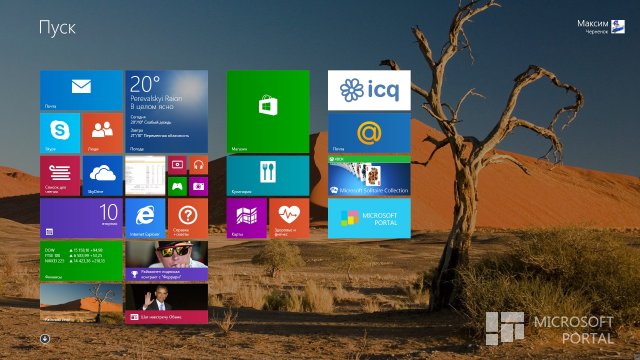The height and width of the screenshot is (360, 640).
Task: Open the green Store tile
Action: 268,111
